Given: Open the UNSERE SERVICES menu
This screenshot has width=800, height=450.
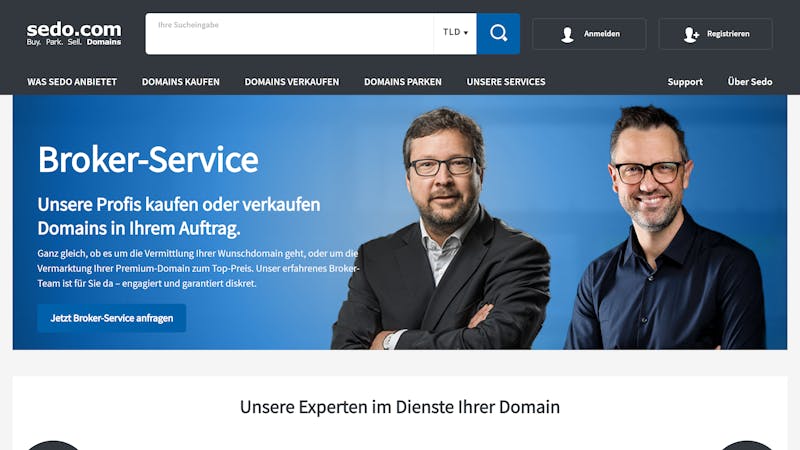Looking at the screenshot, I should pyautogui.click(x=506, y=82).
